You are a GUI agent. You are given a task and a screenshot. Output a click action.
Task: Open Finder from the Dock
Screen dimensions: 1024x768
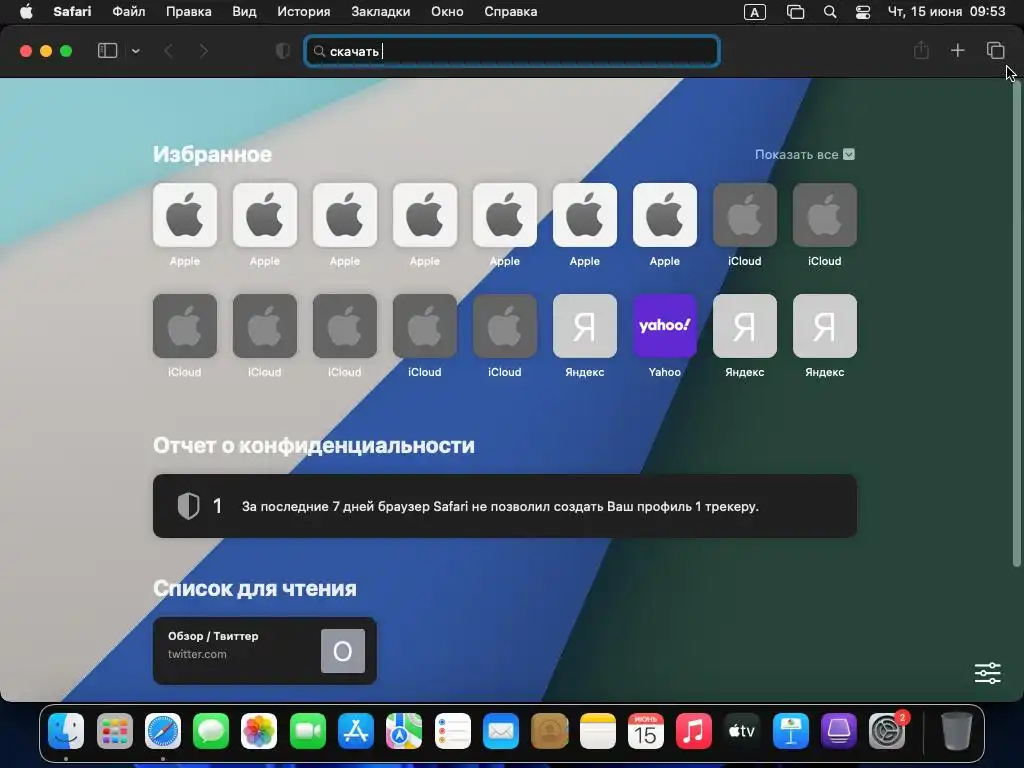click(66, 731)
